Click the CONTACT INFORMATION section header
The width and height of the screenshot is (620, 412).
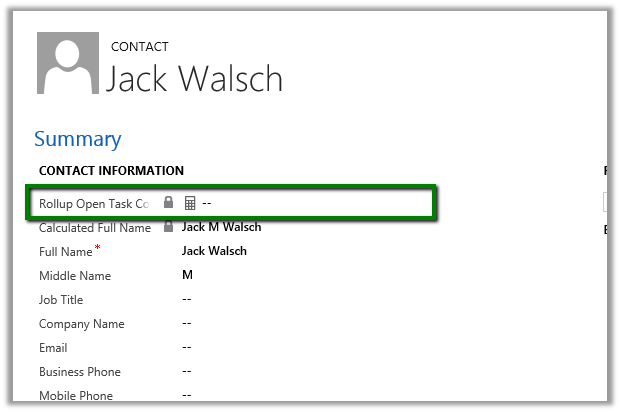(x=111, y=171)
